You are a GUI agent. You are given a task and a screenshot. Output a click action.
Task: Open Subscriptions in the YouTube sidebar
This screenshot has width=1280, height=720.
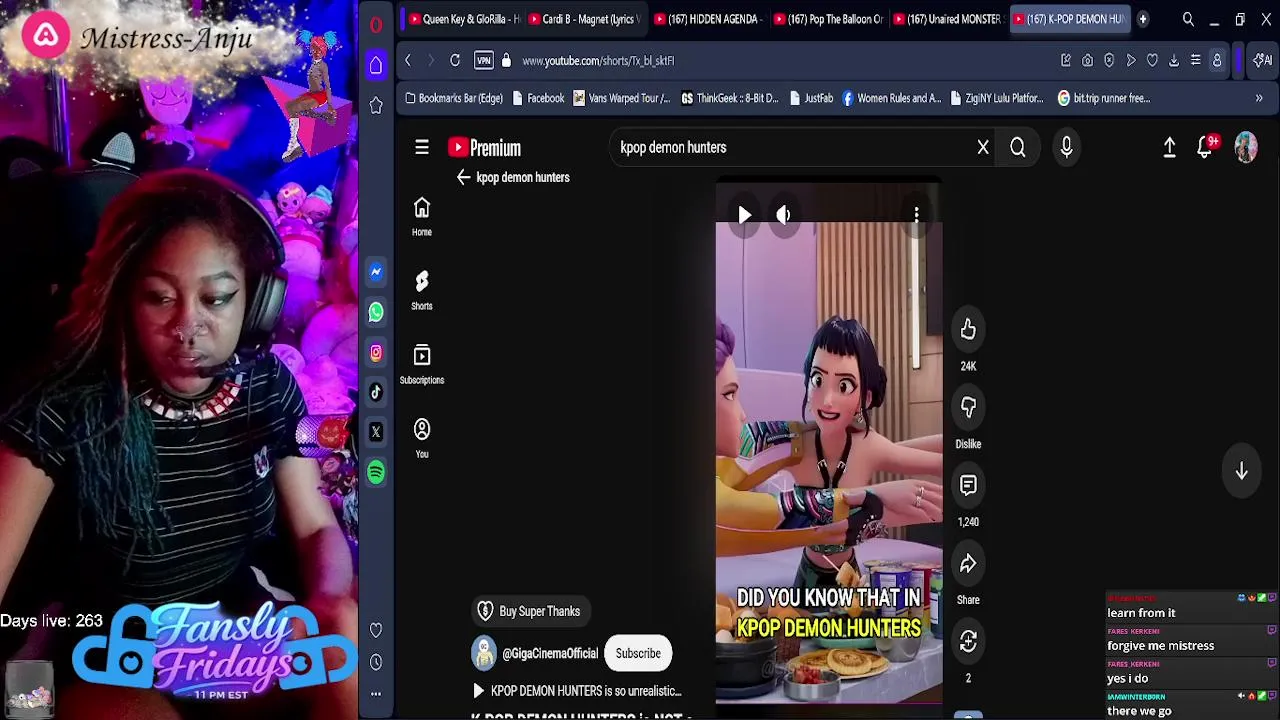(x=422, y=365)
